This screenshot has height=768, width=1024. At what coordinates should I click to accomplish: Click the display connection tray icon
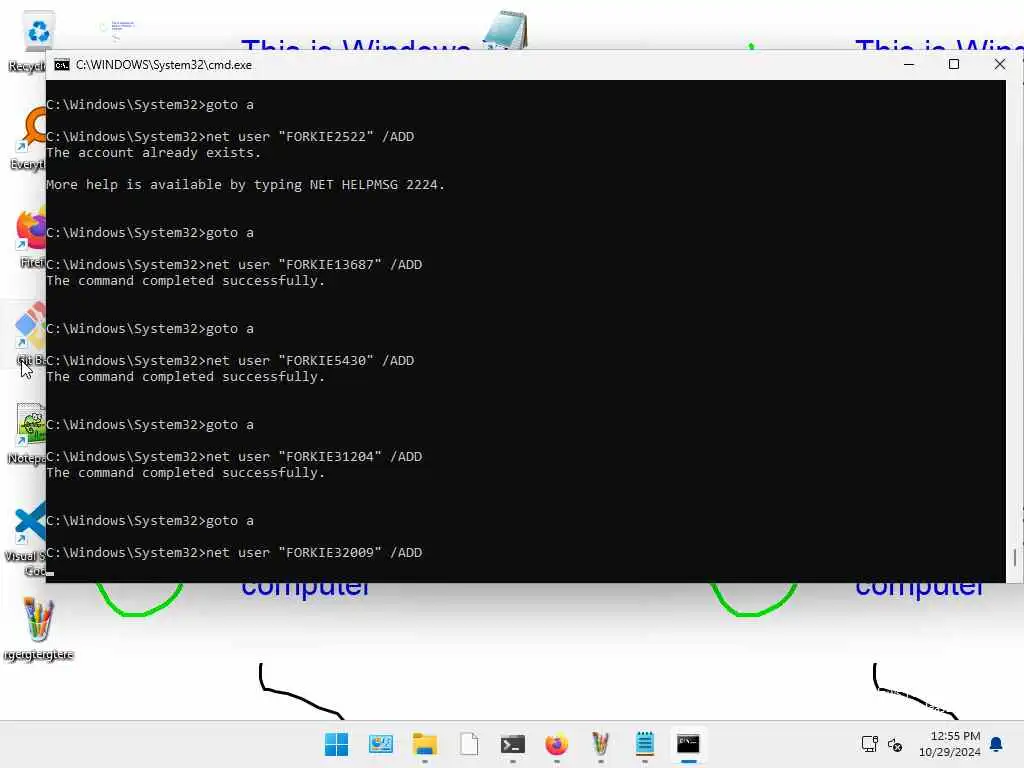click(x=870, y=744)
